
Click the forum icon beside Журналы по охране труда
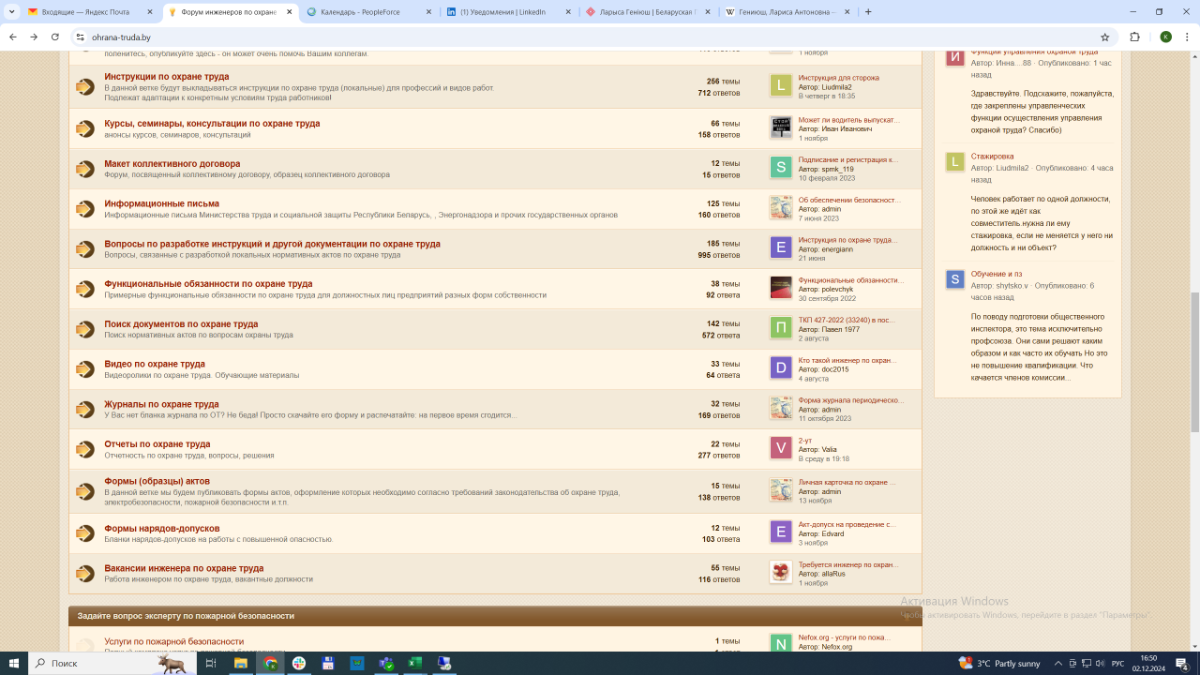(x=85, y=408)
